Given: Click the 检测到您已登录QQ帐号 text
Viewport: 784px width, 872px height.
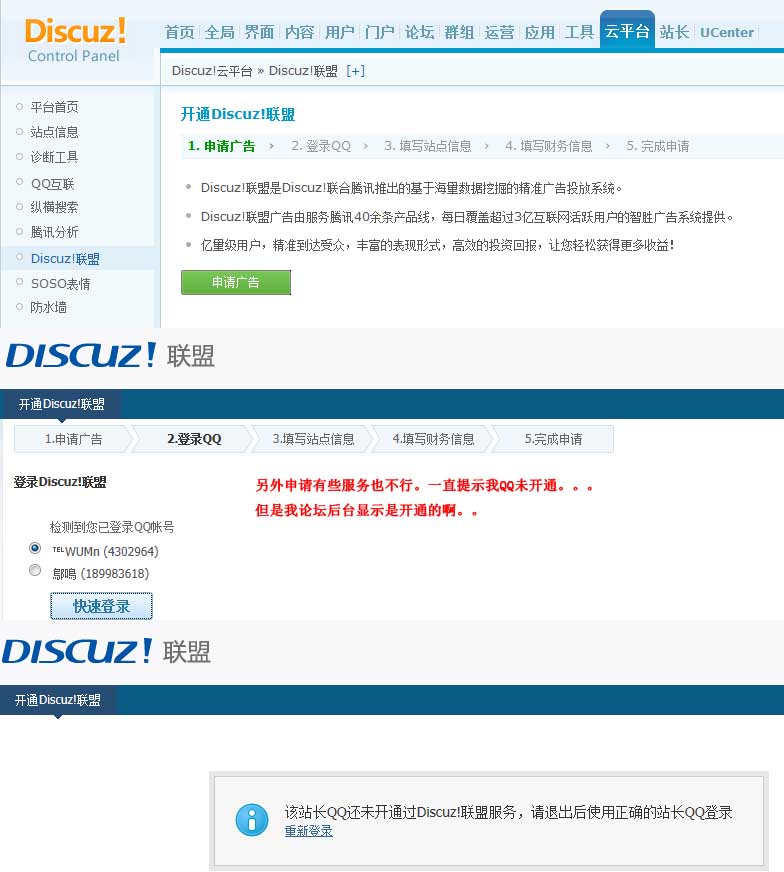Looking at the screenshot, I should [112, 527].
